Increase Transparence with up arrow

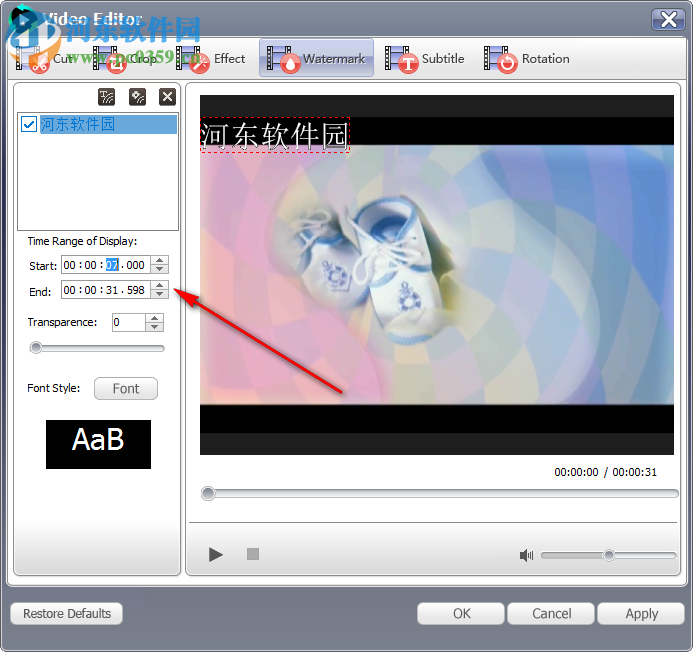(x=155, y=318)
